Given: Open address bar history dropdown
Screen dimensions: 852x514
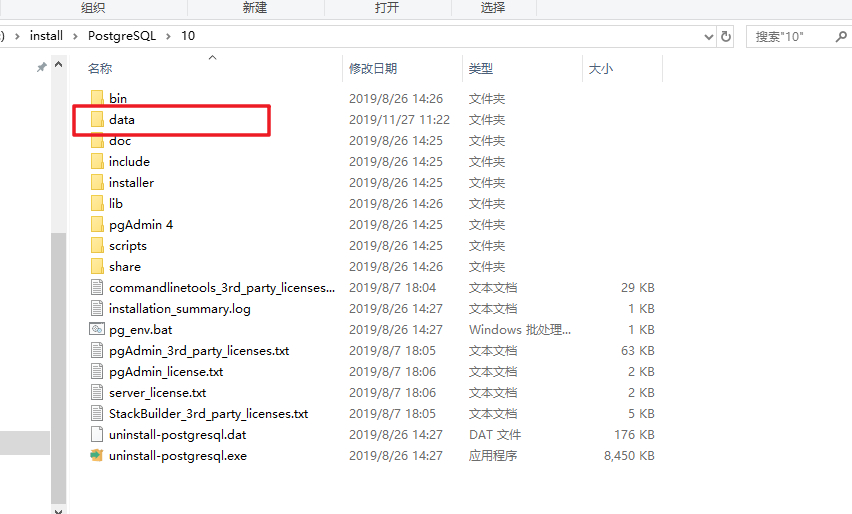Looking at the screenshot, I should click(709, 36).
